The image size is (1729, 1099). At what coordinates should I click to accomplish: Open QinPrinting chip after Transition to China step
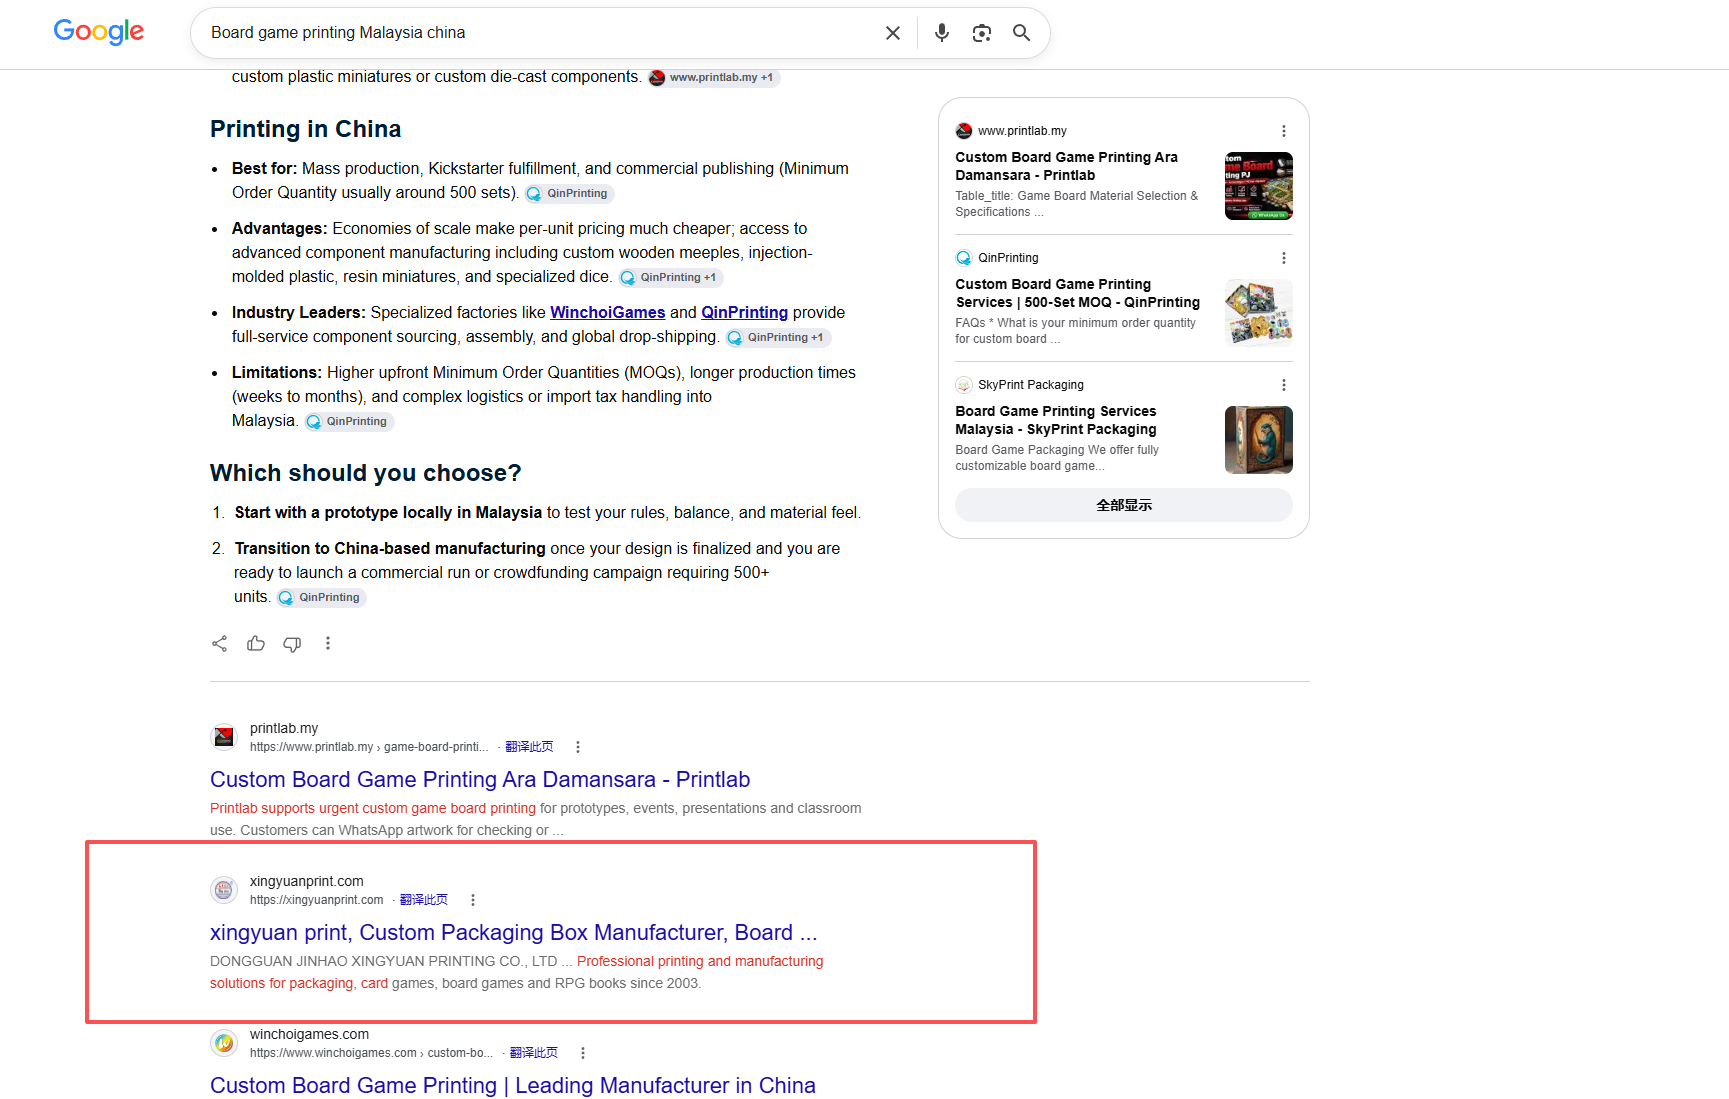click(320, 598)
